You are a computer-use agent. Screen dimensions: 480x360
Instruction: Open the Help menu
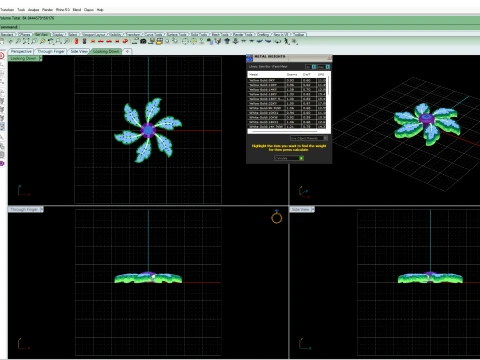100,10
